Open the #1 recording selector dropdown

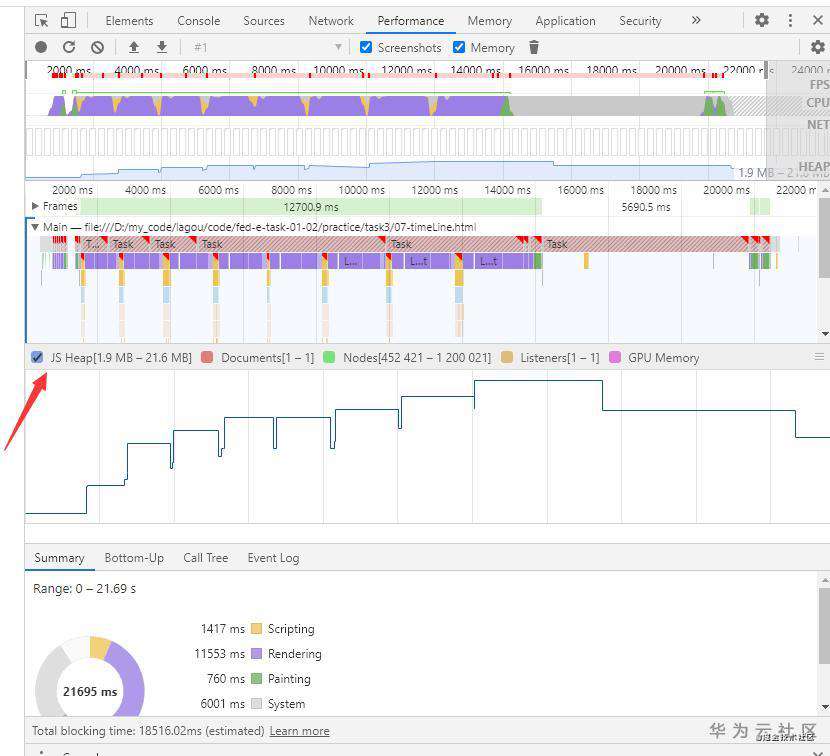click(x=267, y=47)
